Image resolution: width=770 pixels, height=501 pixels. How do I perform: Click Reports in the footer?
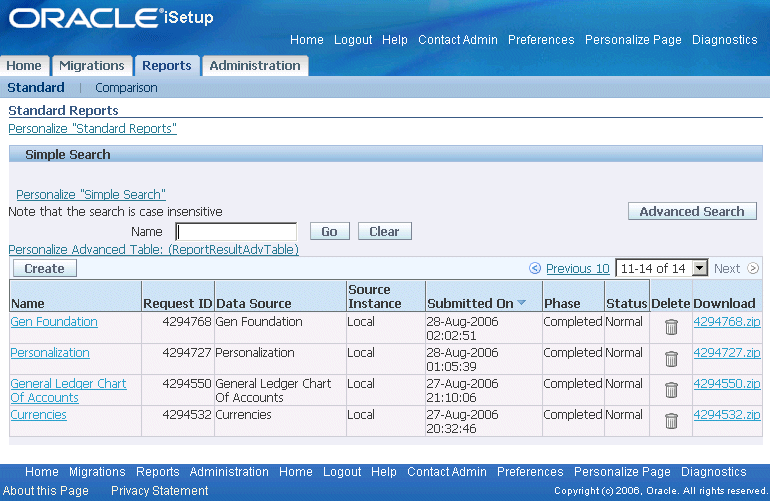[158, 472]
